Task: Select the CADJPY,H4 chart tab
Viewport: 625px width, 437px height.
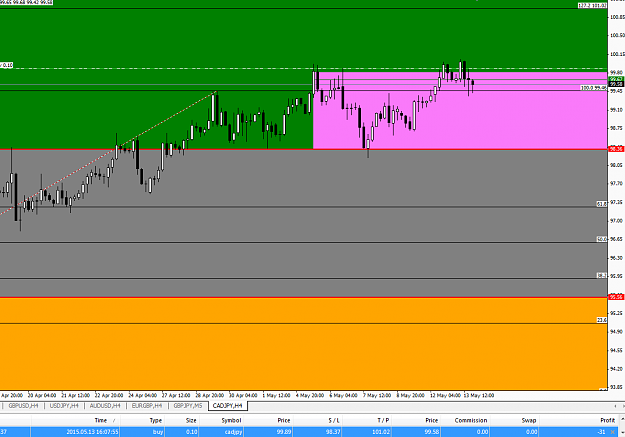Action: coord(228,406)
